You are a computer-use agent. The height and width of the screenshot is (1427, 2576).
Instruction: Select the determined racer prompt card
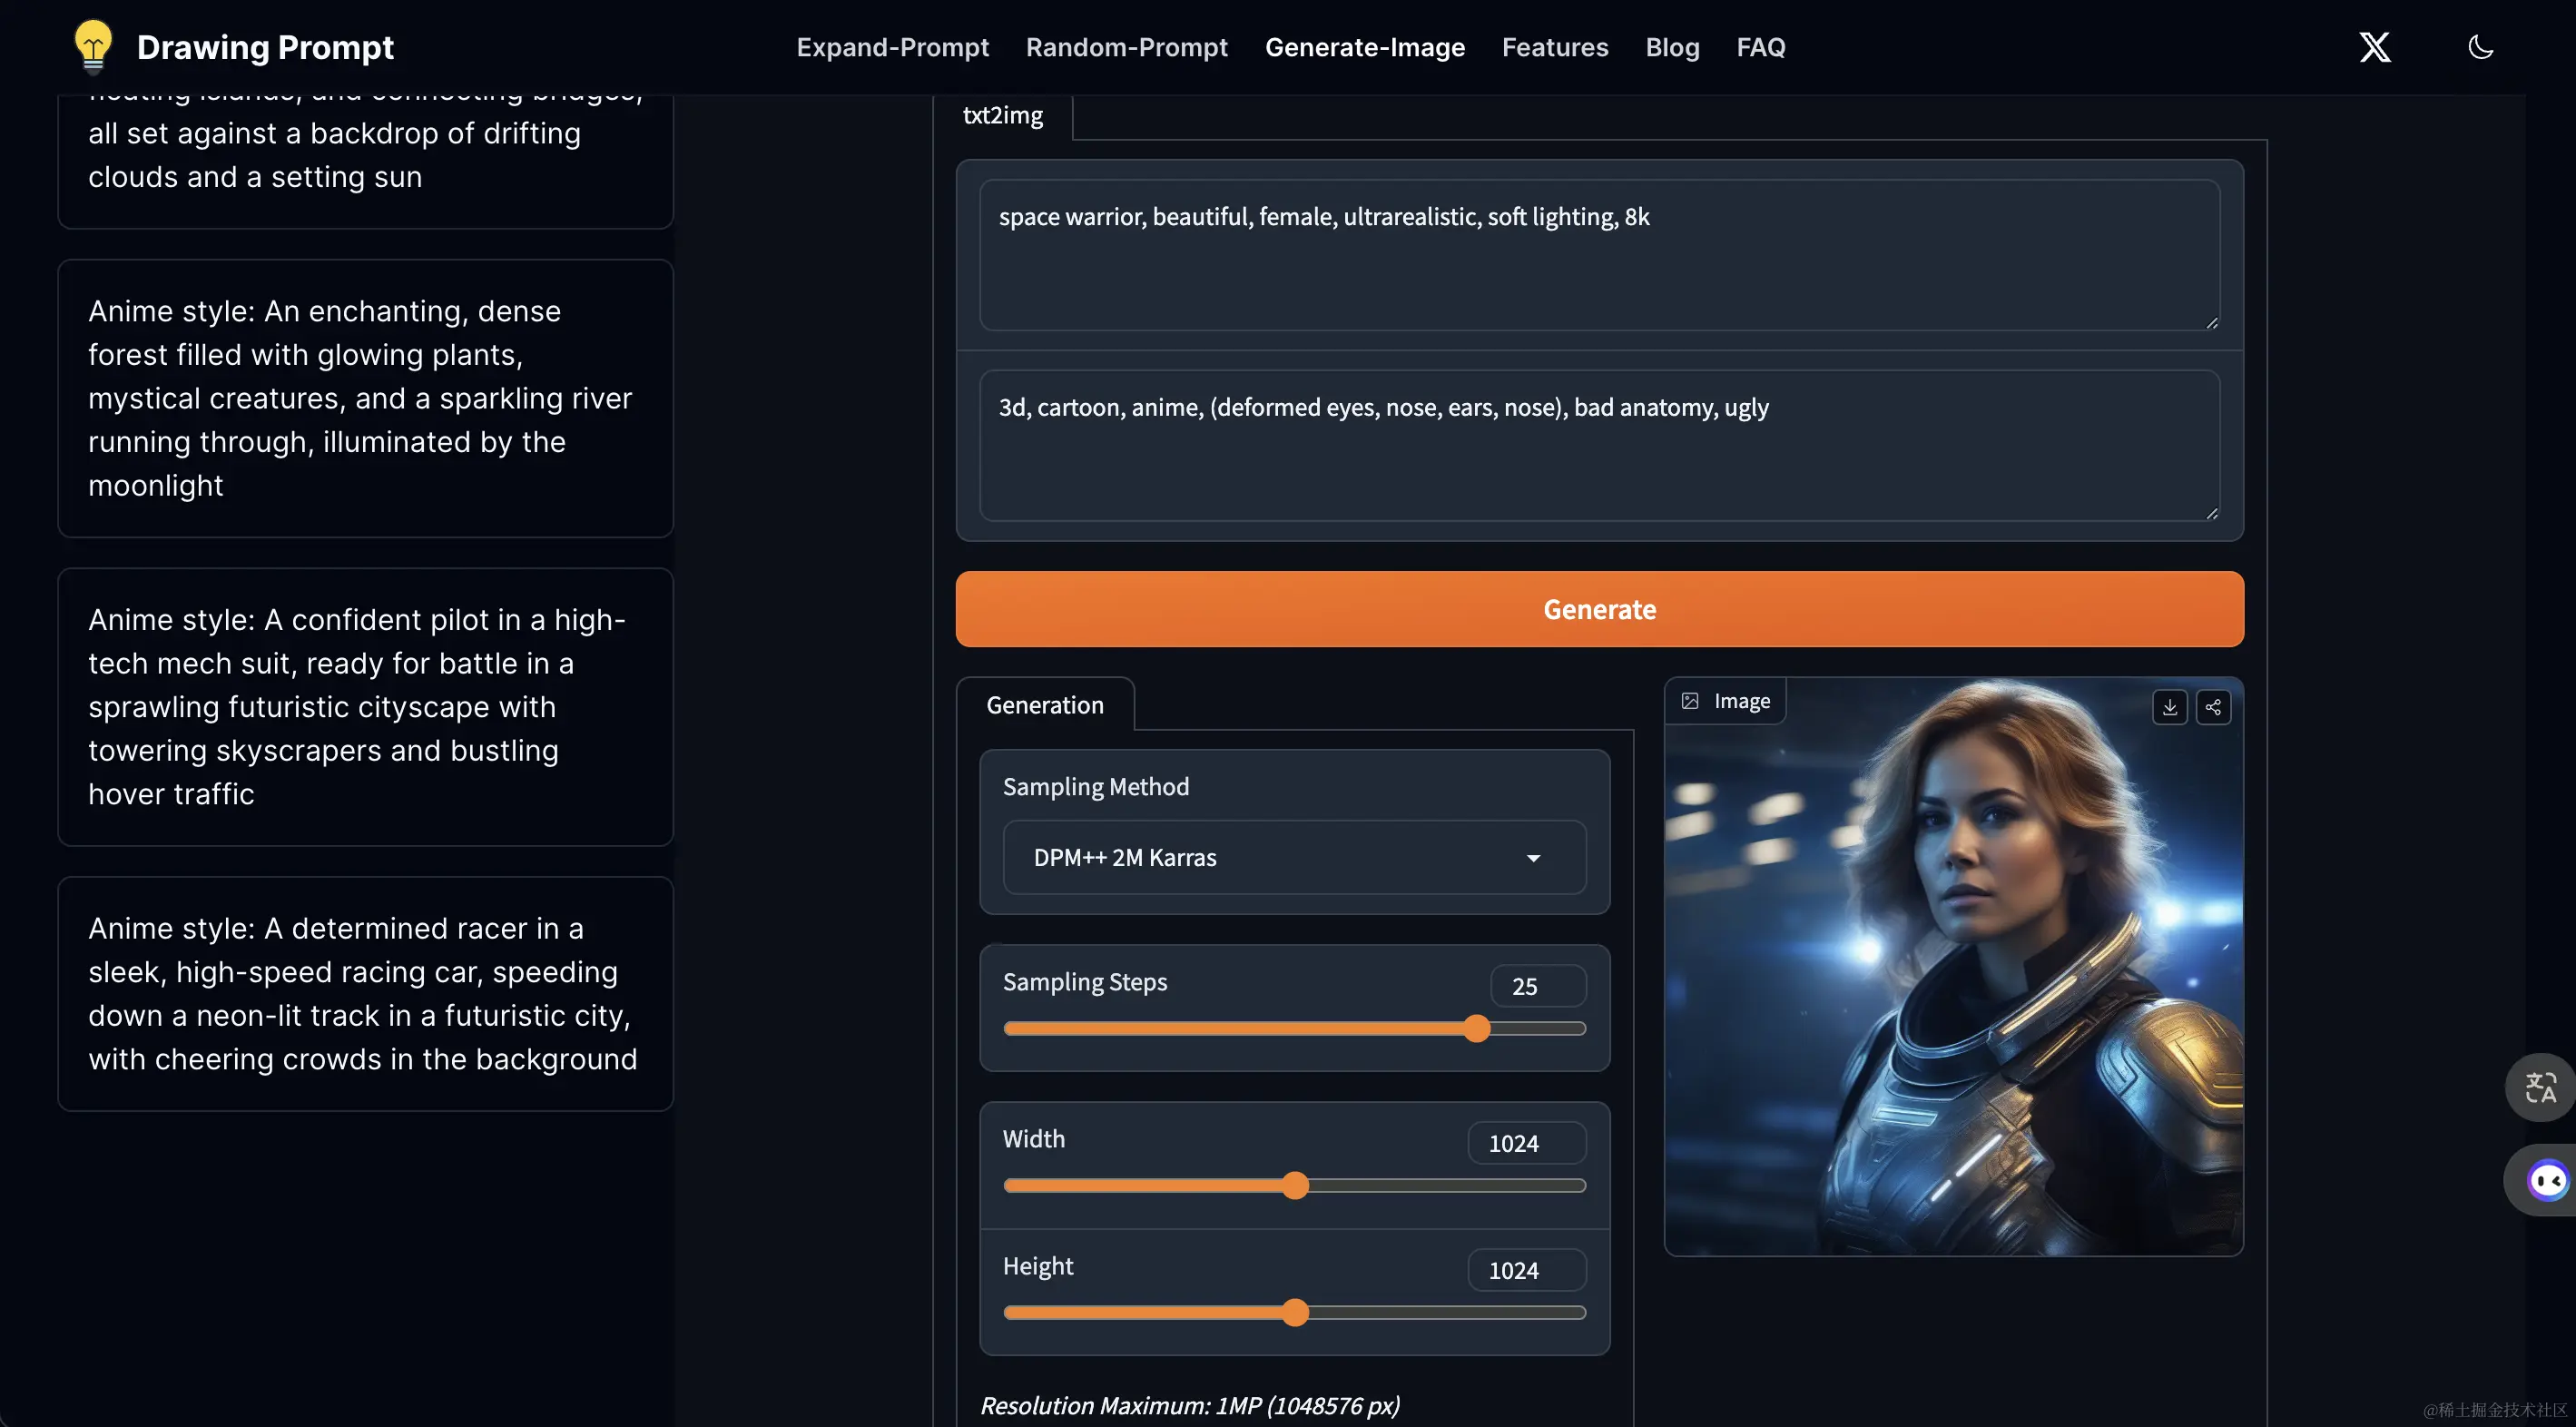(x=365, y=993)
